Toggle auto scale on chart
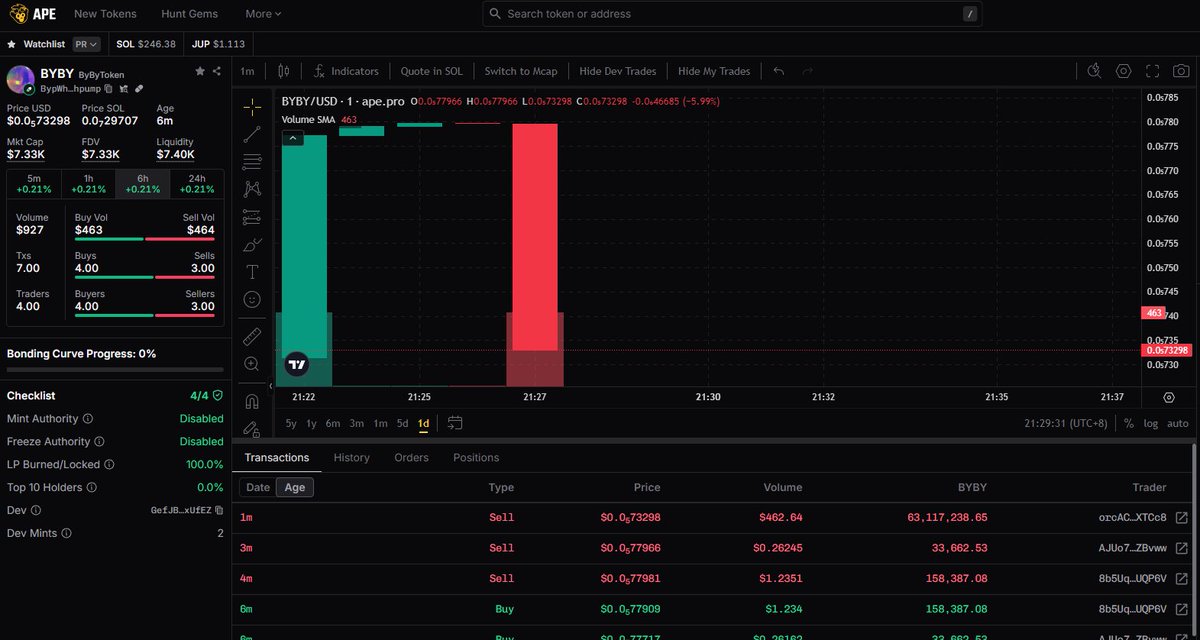Screen dimensions: 1200x640 click(1178, 423)
